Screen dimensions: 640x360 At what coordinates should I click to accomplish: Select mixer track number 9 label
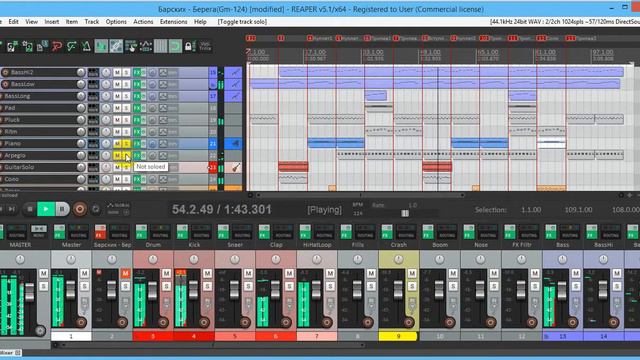point(398,336)
